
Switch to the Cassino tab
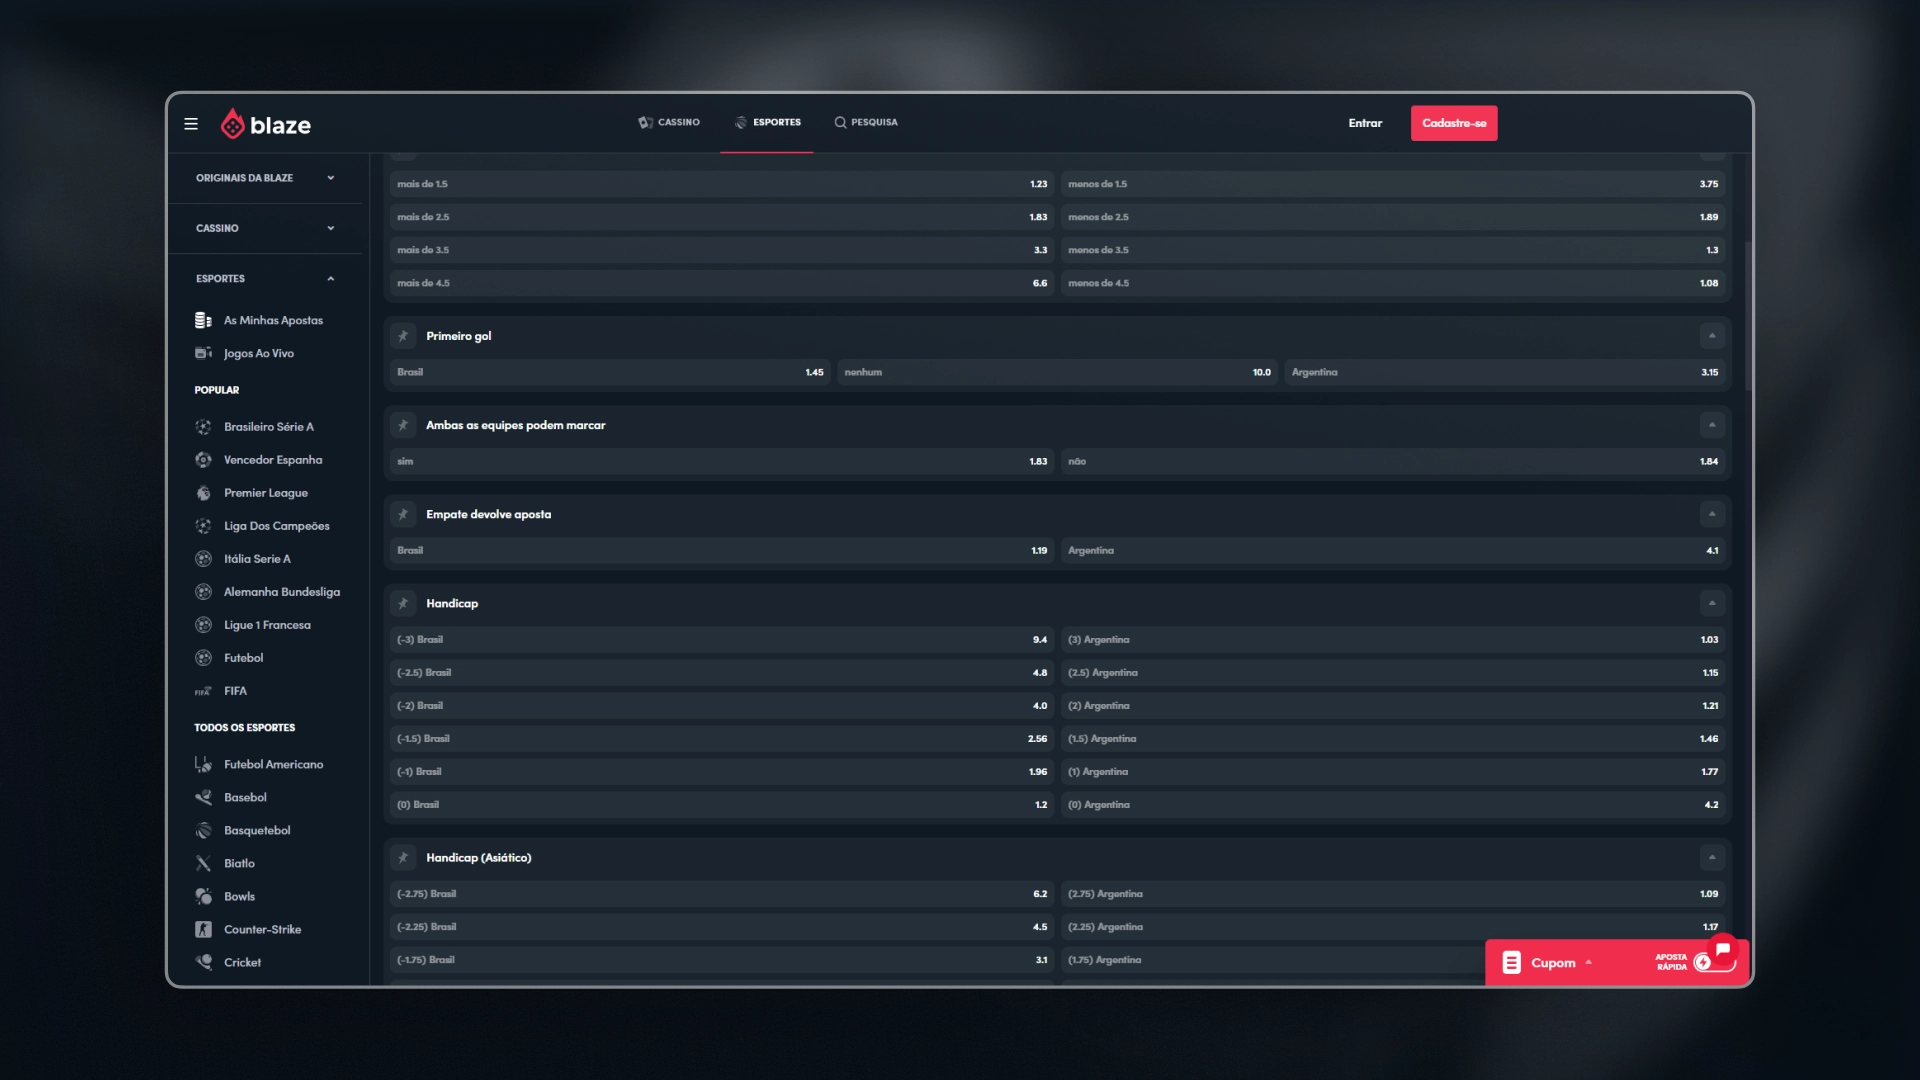pos(669,122)
